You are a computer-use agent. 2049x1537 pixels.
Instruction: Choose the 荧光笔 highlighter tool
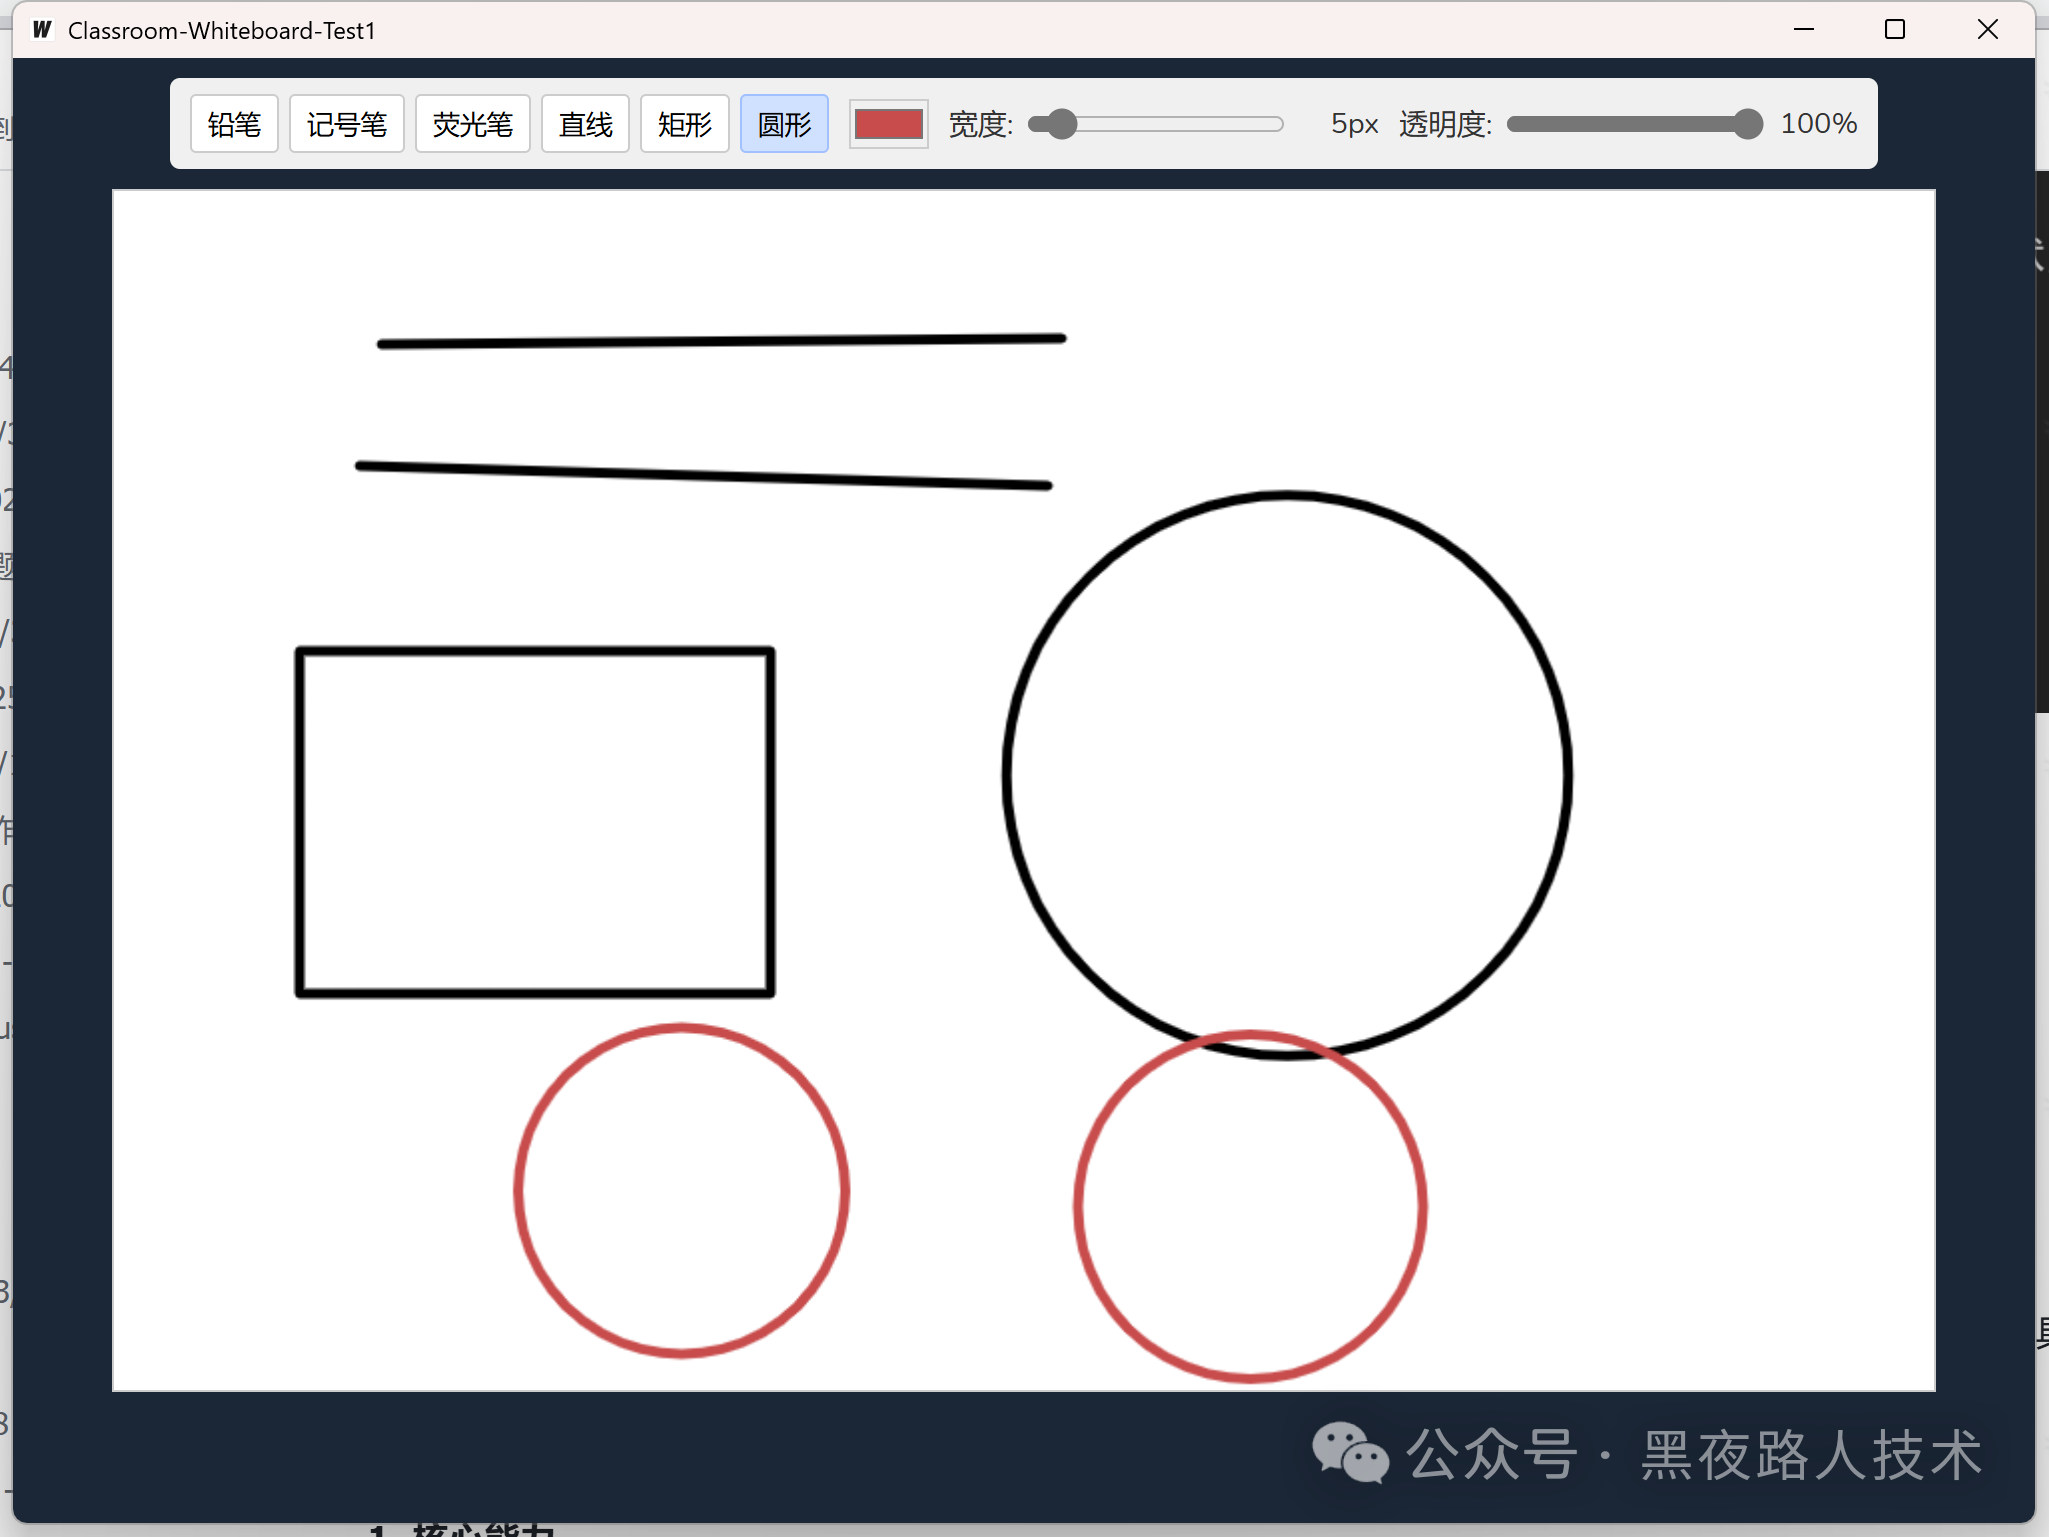click(472, 124)
